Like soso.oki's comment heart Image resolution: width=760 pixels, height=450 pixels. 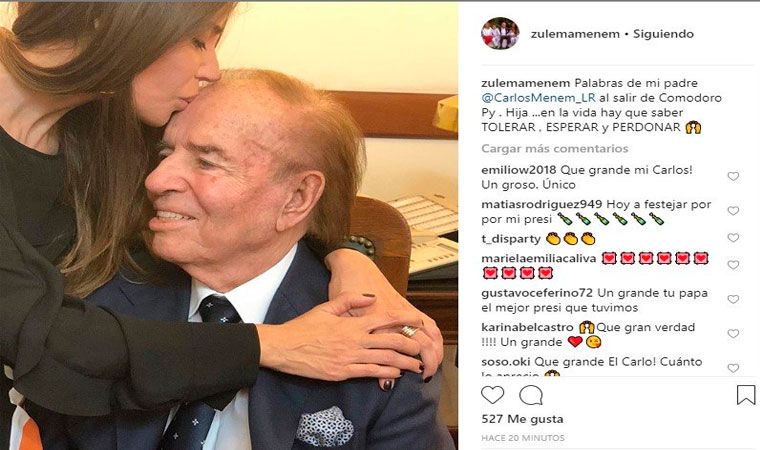pos(733,368)
